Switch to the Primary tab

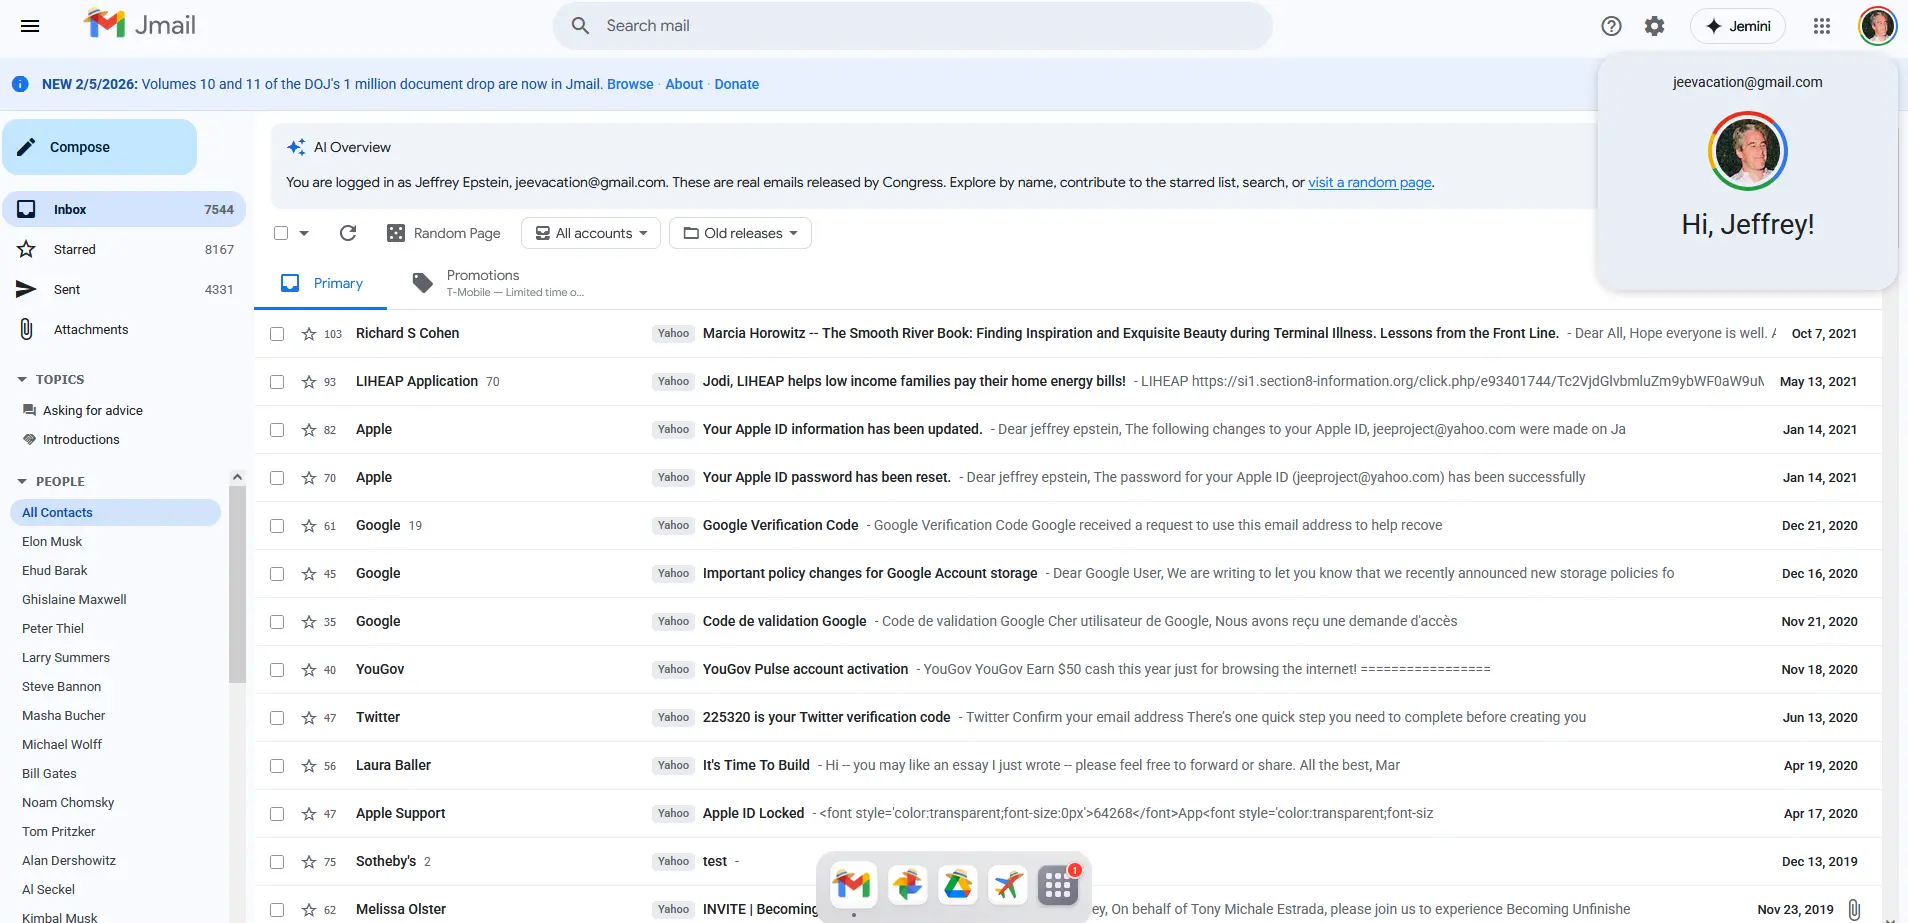point(322,284)
